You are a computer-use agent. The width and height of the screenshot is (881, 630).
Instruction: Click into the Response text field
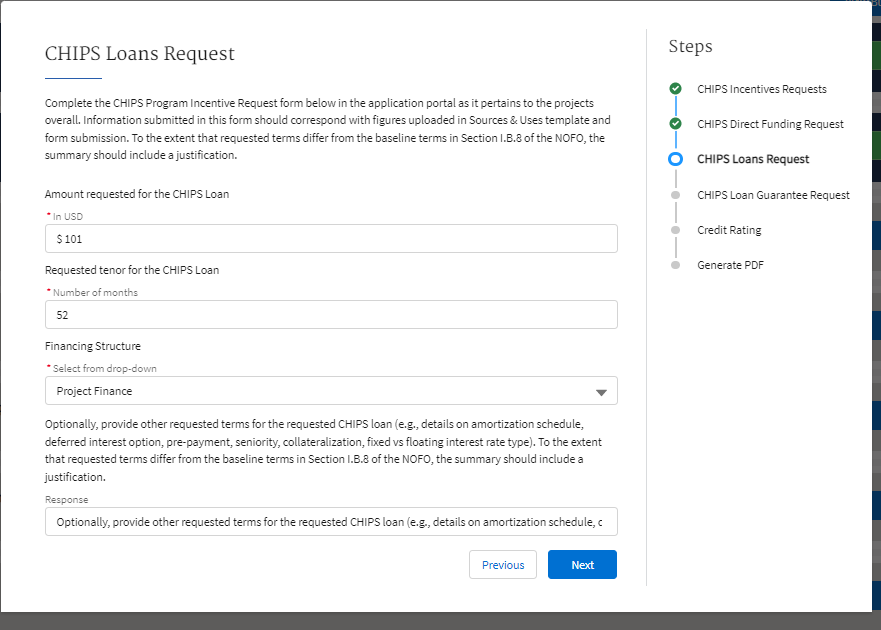pos(331,522)
